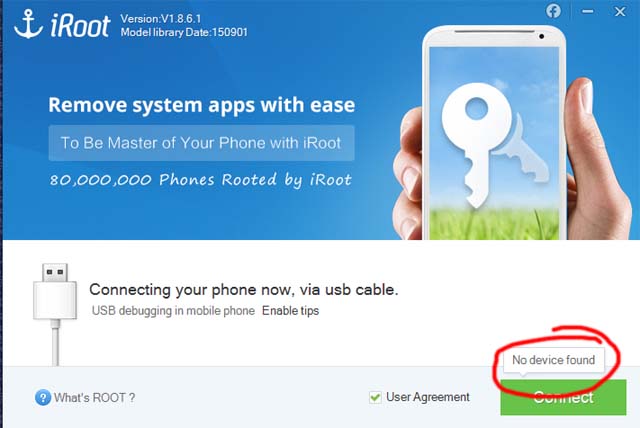Image resolution: width=640 pixels, height=428 pixels.
Task: Minimize the iRoot window
Action: (588, 11)
